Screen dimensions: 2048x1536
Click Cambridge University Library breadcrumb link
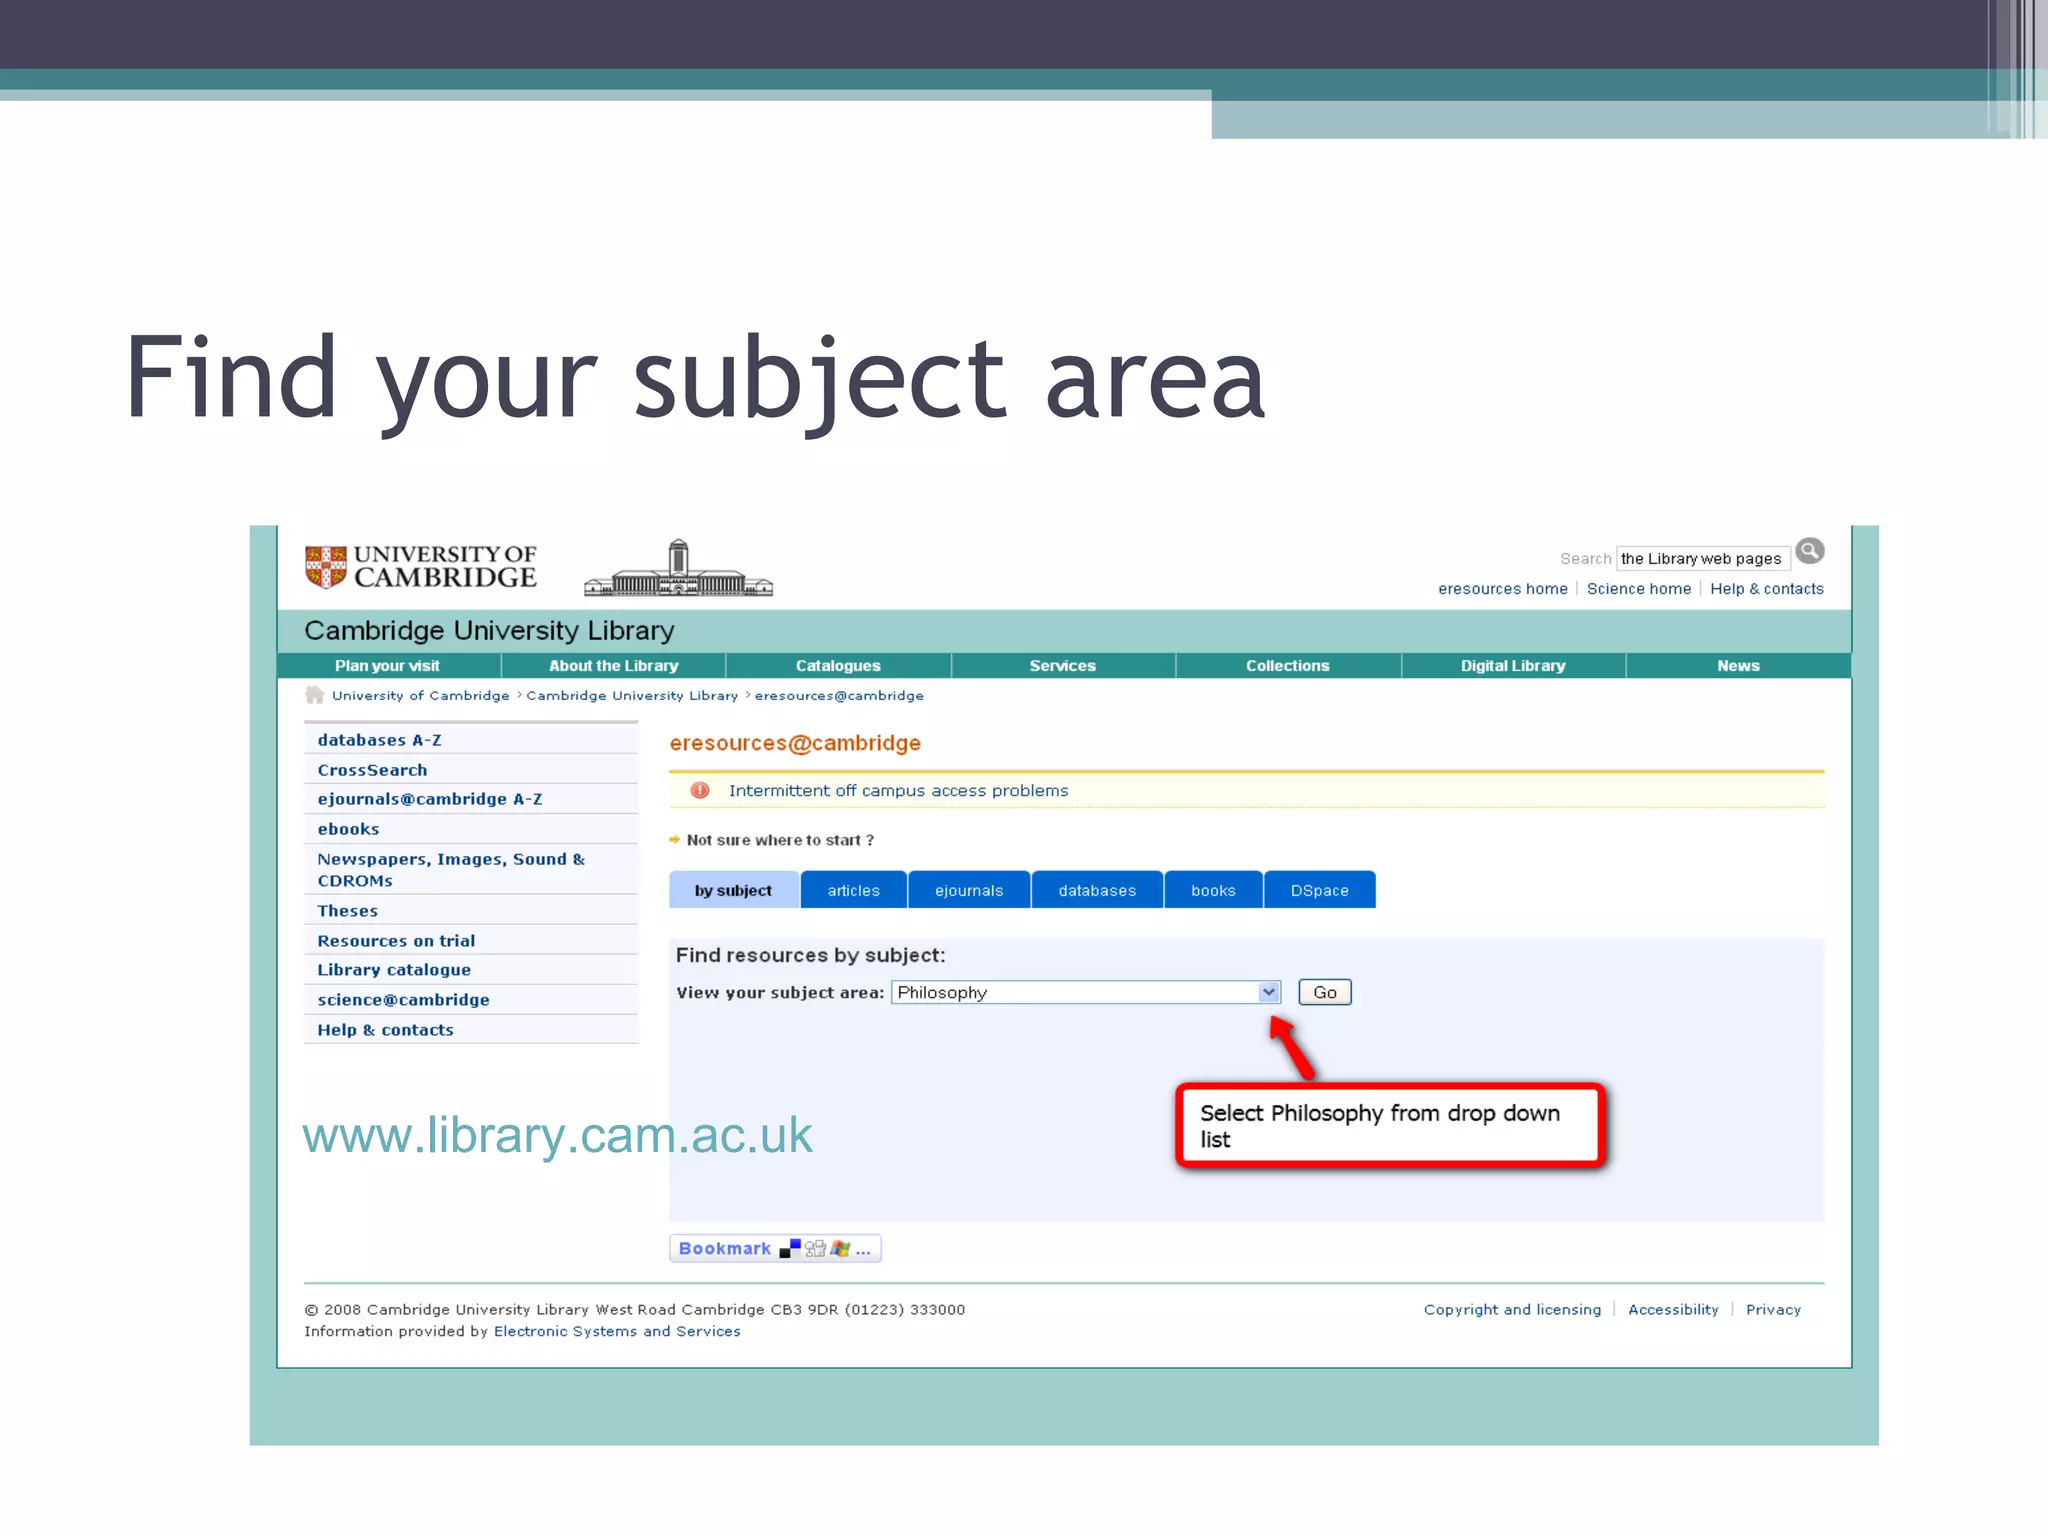pos(632,696)
